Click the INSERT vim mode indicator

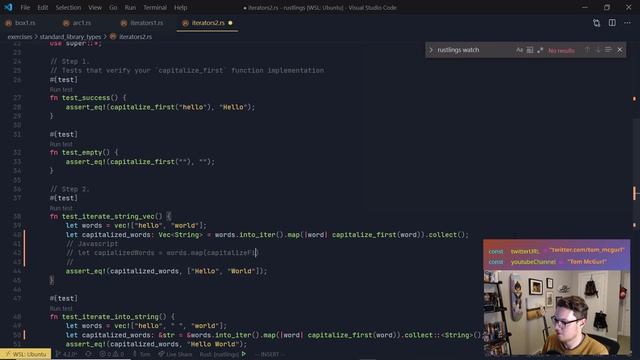[x=269, y=354]
